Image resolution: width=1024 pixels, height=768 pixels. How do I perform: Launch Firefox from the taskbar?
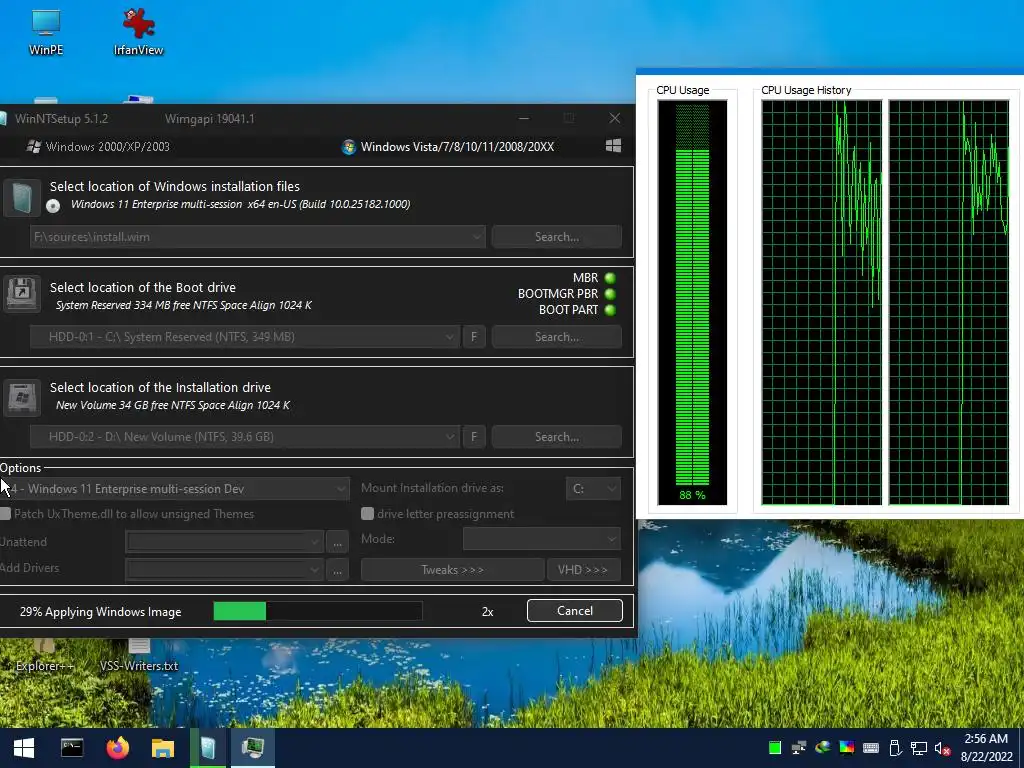tap(118, 748)
